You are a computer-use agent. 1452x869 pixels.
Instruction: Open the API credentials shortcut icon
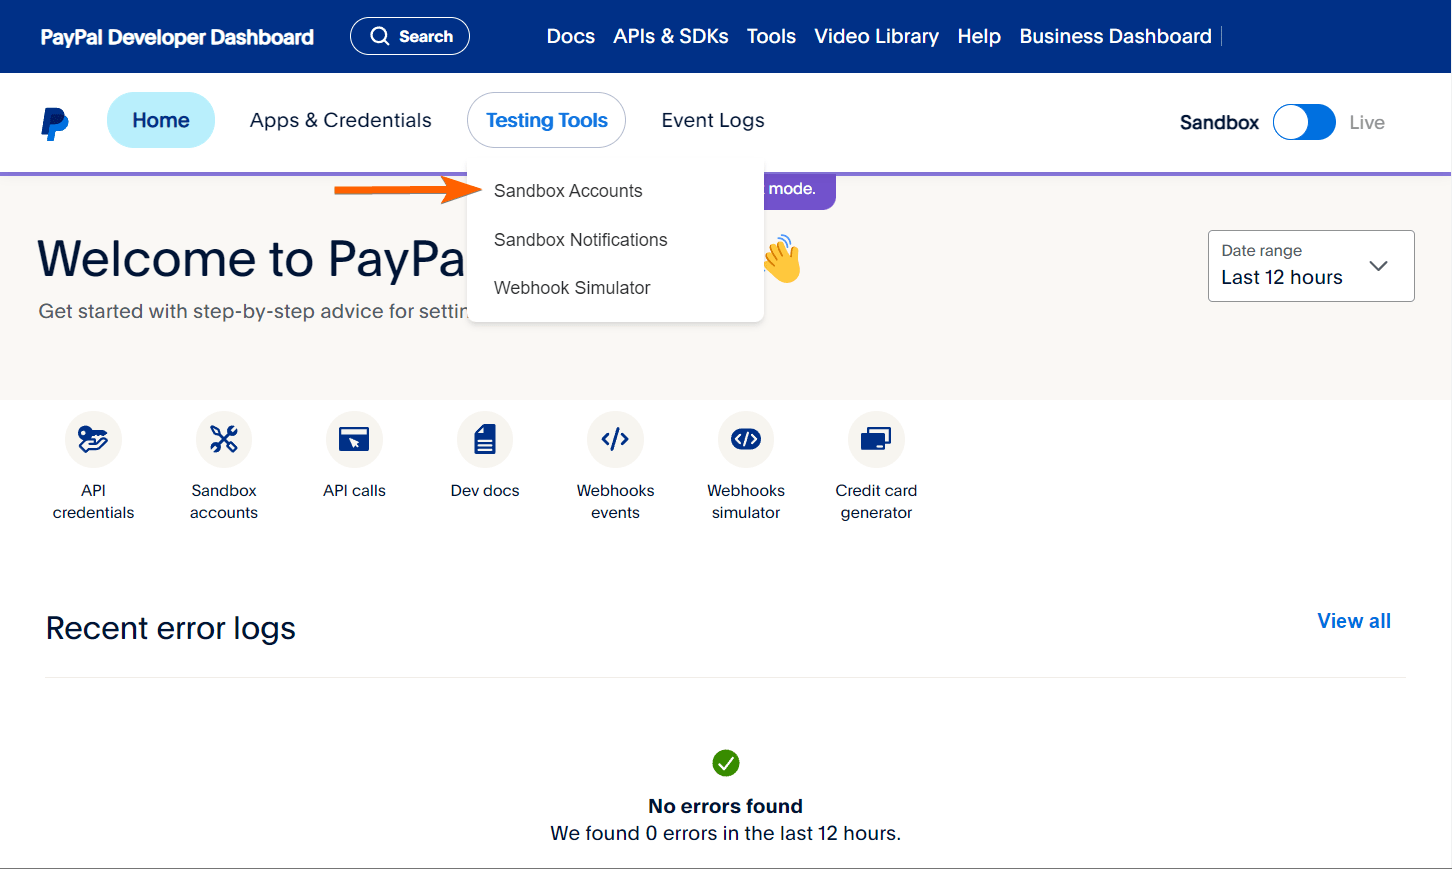tap(93, 440)
